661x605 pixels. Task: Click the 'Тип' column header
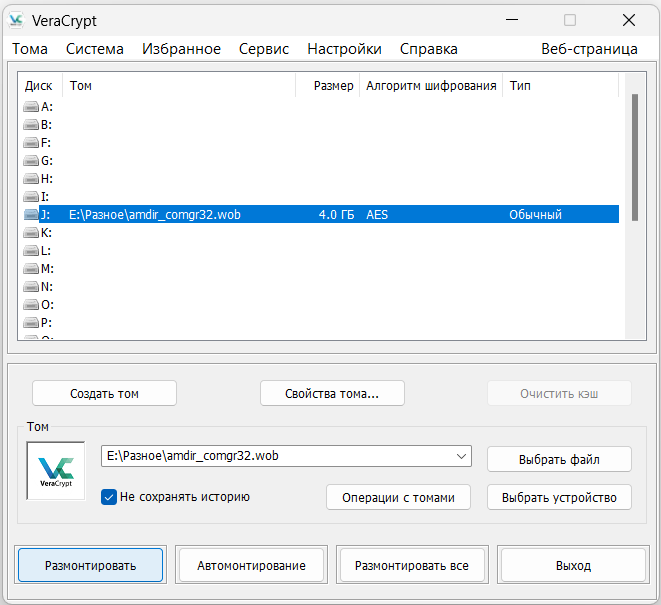tap(561, 86)
